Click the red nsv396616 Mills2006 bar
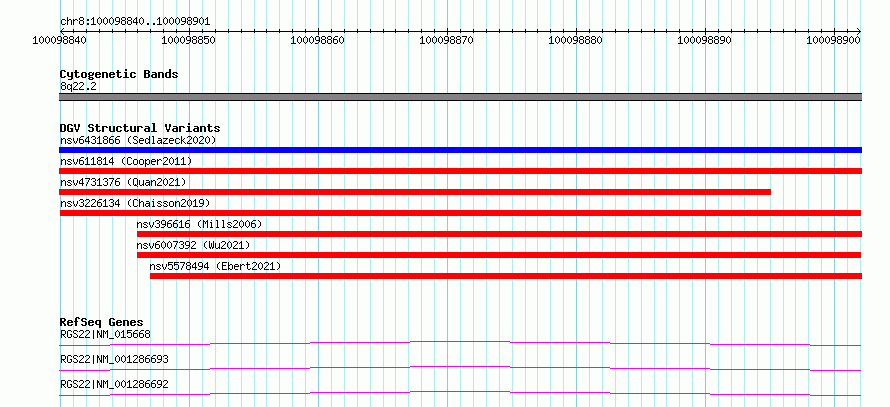890x407 pixels. [499, 234]
